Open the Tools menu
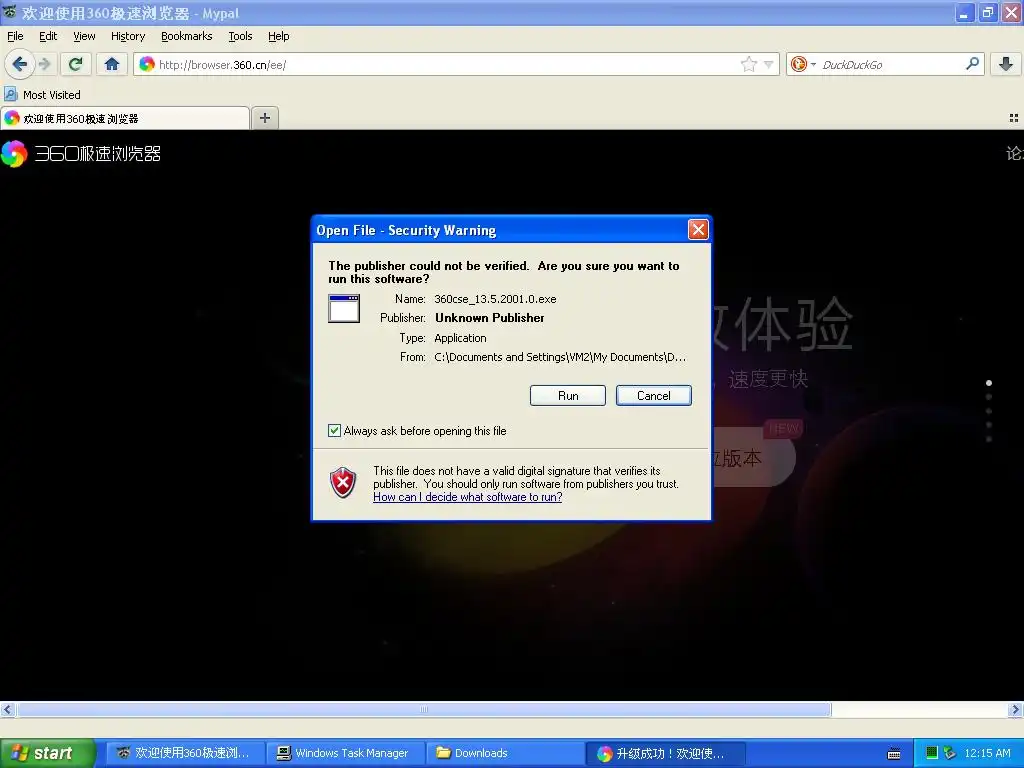This screenshot has height=768, width=1024. click(x=240, y=36)
